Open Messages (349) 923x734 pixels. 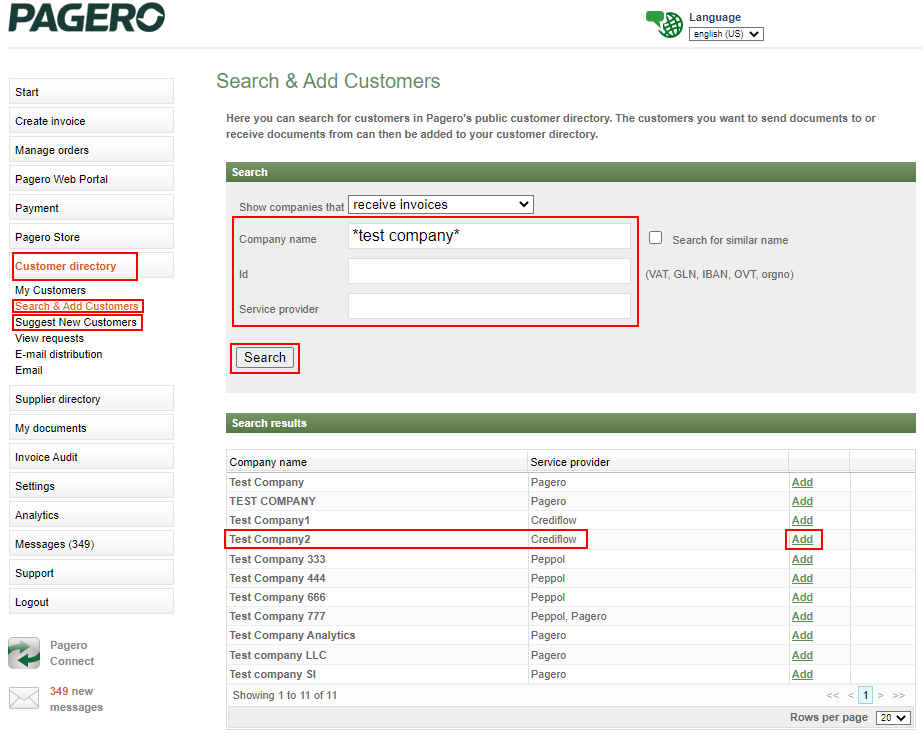(91, 544)
